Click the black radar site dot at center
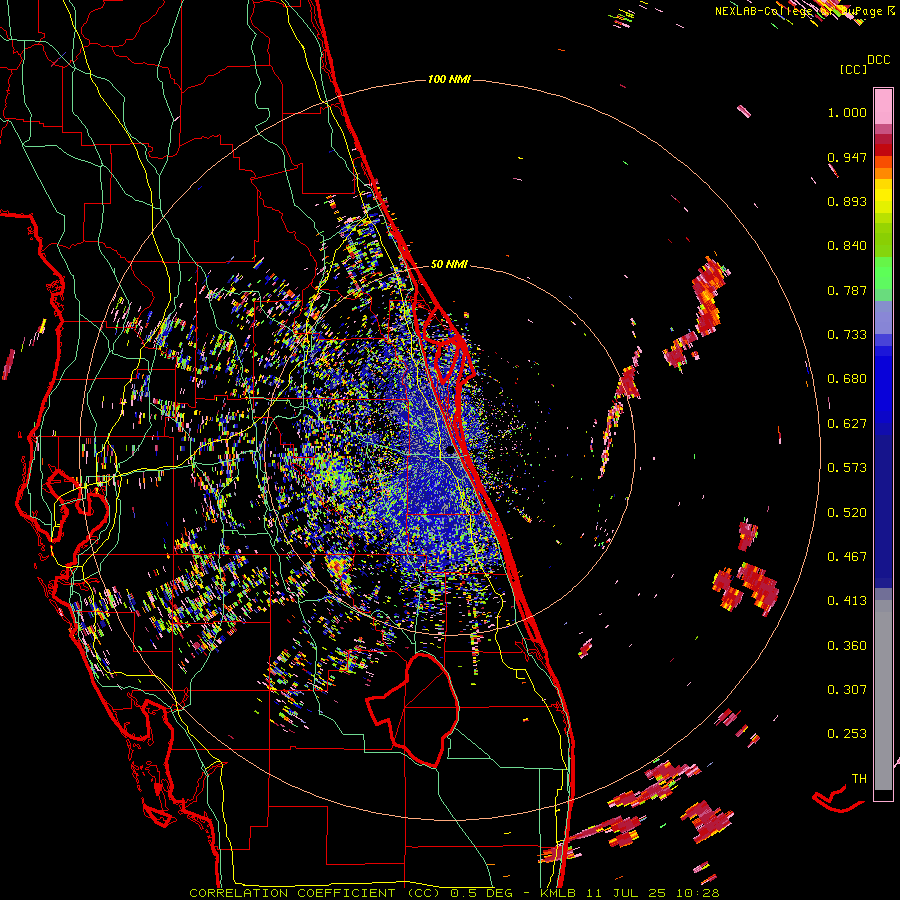This screenshot has height=900, width=900. point(449,451)
